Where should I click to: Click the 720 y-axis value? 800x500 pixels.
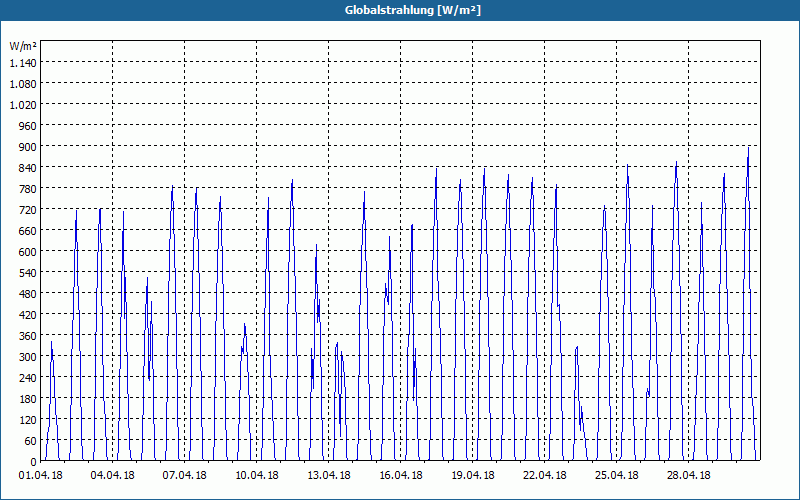(28, 209)
